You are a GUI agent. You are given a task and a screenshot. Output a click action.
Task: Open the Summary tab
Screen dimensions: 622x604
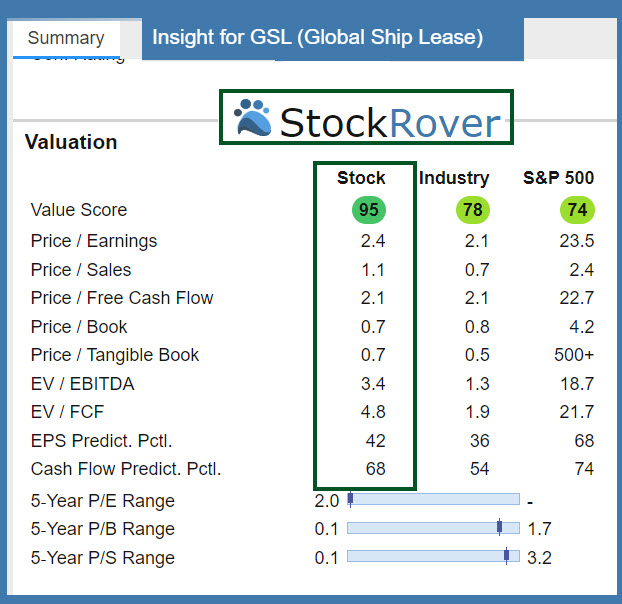66,38
